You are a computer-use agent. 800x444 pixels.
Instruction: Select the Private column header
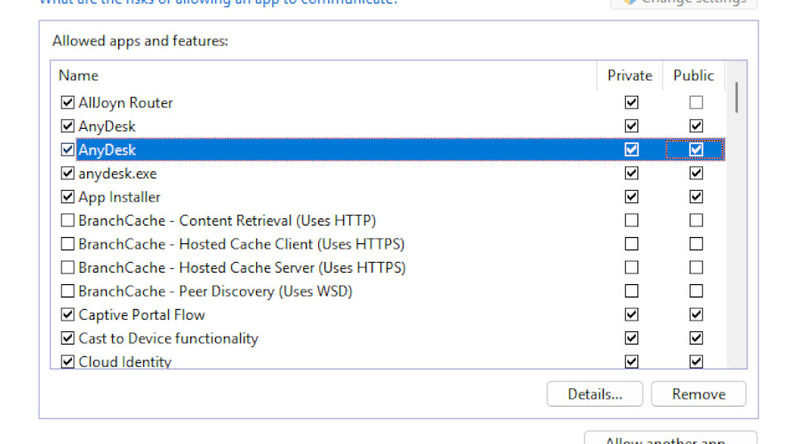[630, 76]
